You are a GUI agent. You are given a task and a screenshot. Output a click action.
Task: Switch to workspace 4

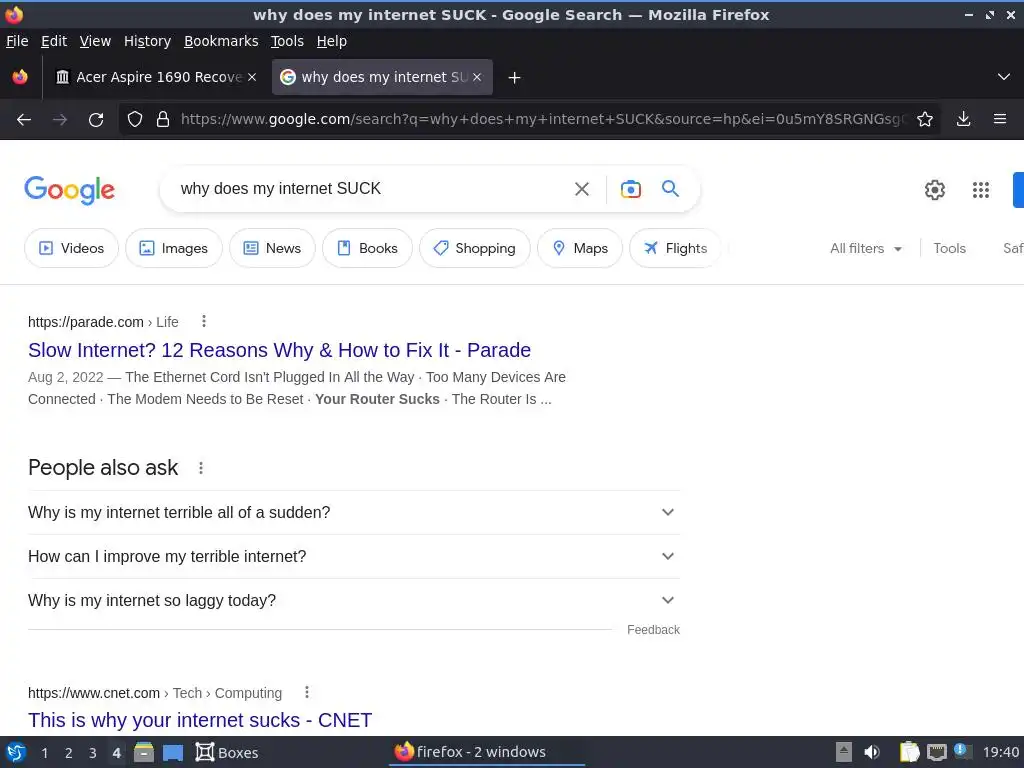(117, 753)
